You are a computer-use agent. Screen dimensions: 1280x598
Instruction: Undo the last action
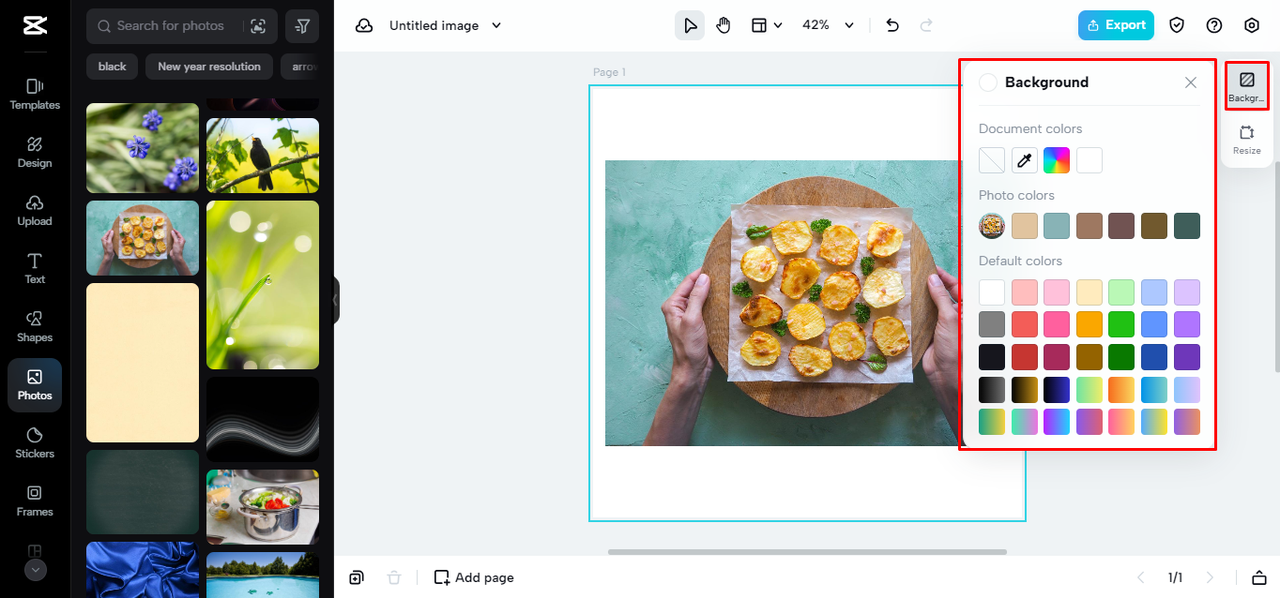(x=893, y=26)
